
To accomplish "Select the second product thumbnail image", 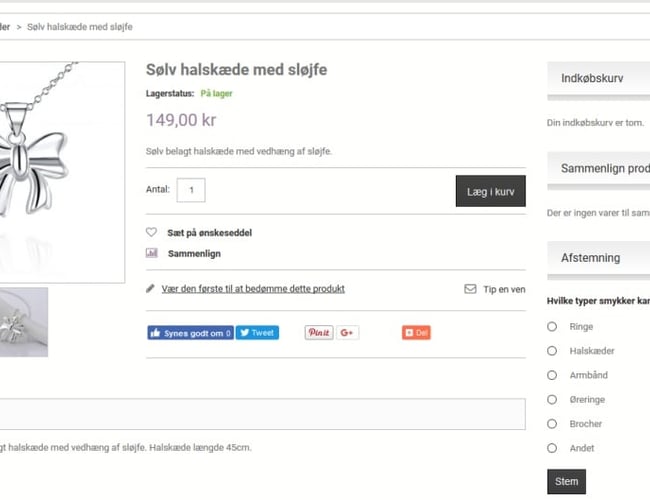I will click(24, 322).
